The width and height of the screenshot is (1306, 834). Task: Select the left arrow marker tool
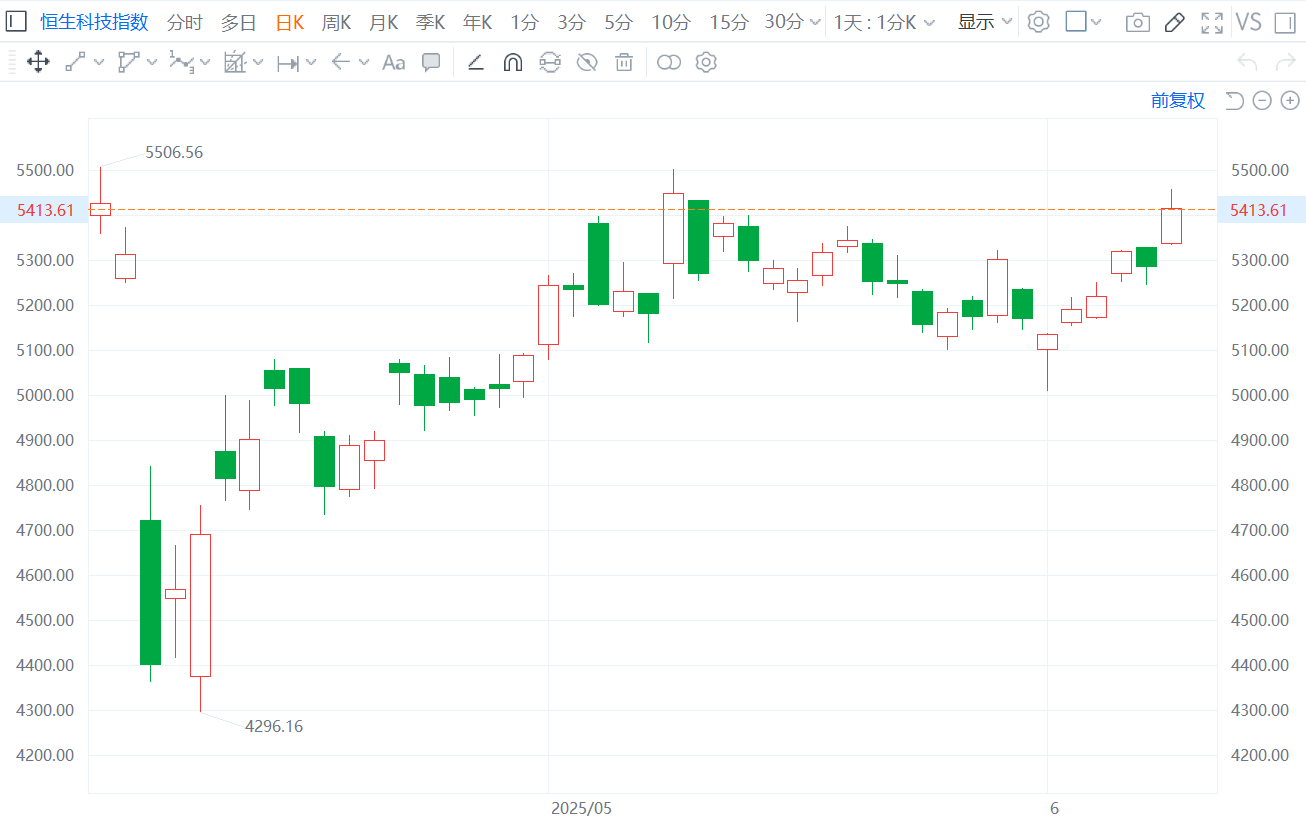pos(340,62)
